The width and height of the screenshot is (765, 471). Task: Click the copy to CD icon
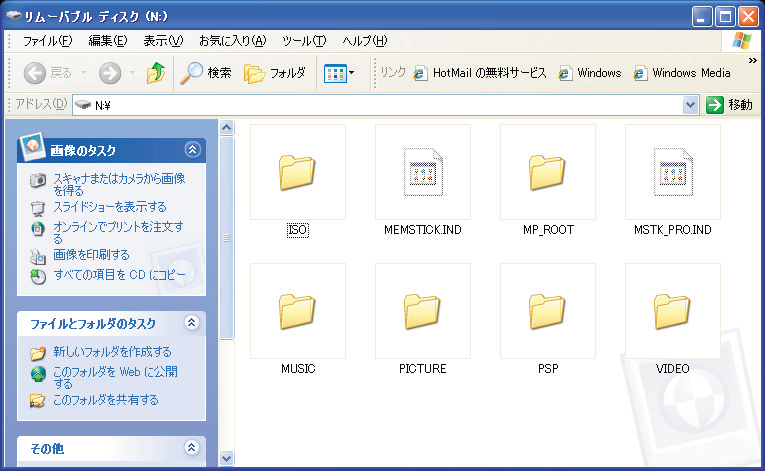[x=38, y=276]
